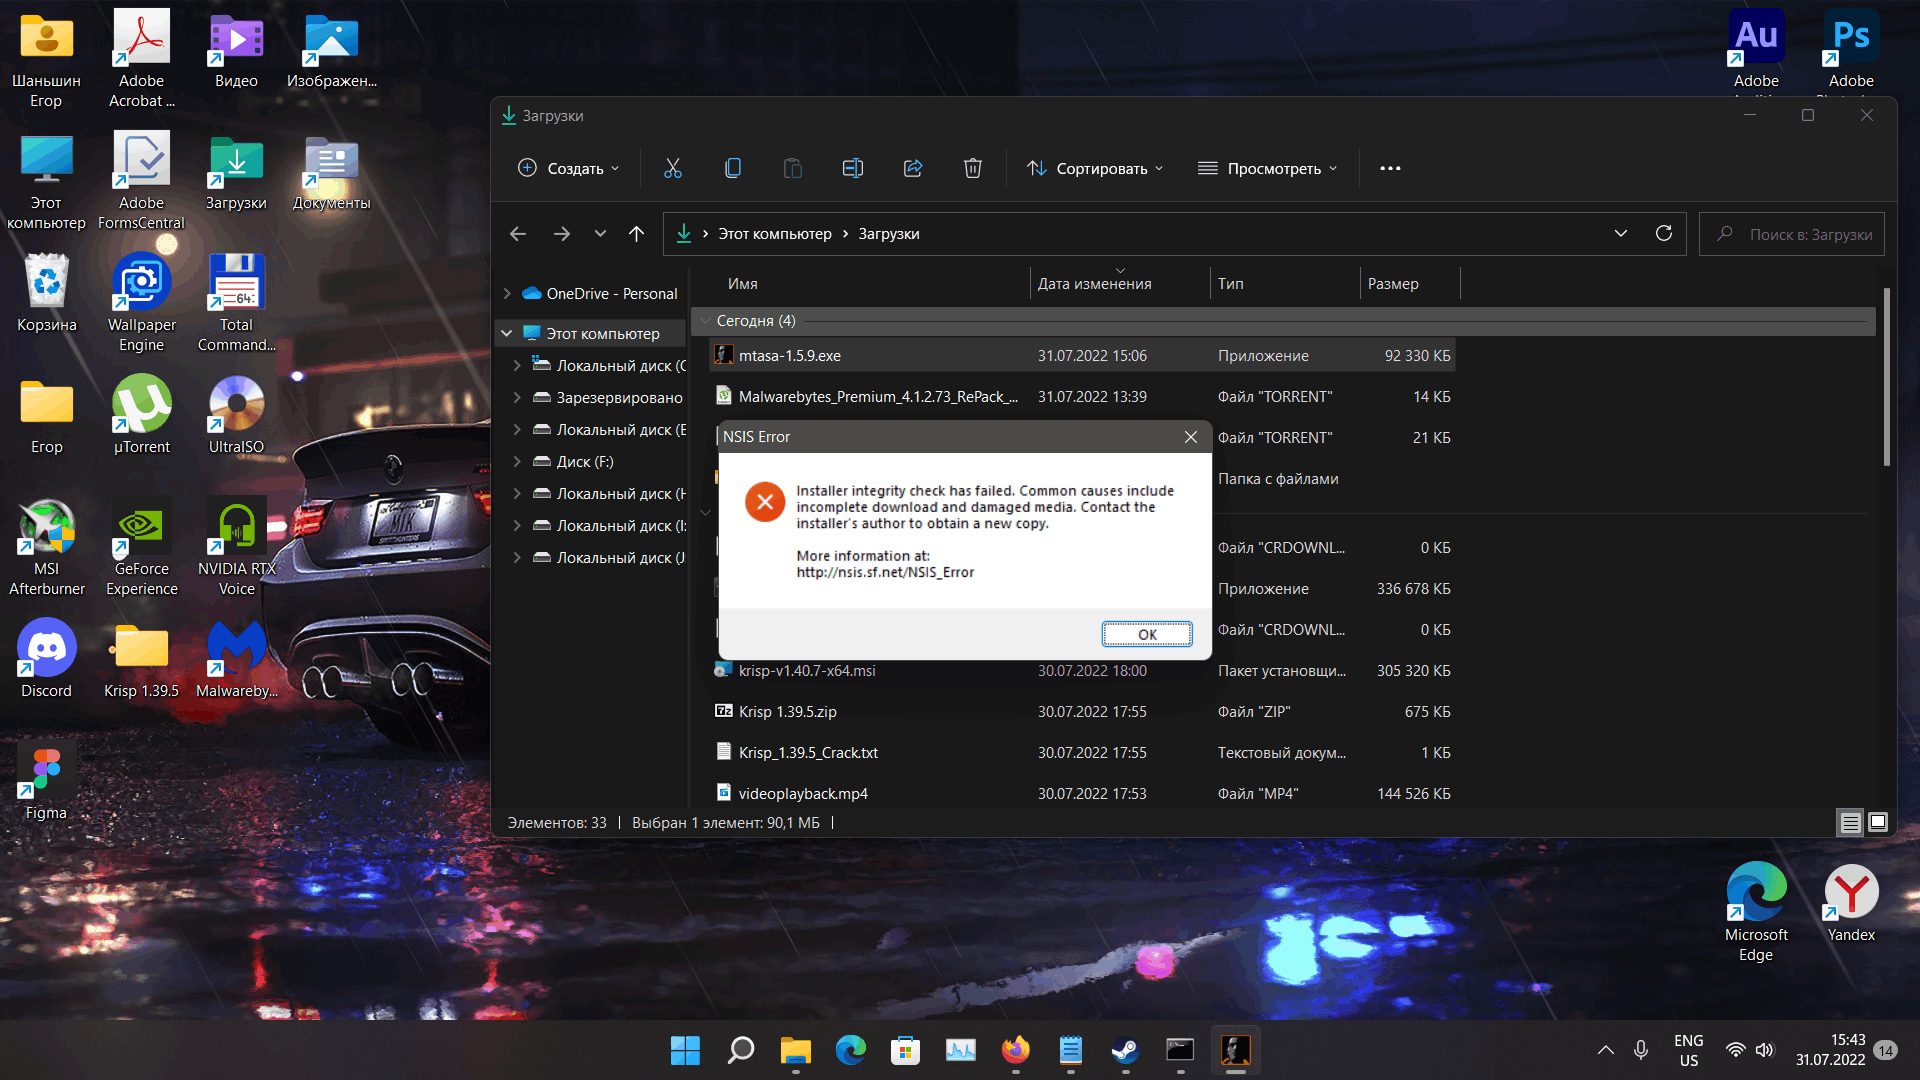1920x1080 pixels.
Task: Click Загрузки breadcrumb path item
Action: (886, 233)
